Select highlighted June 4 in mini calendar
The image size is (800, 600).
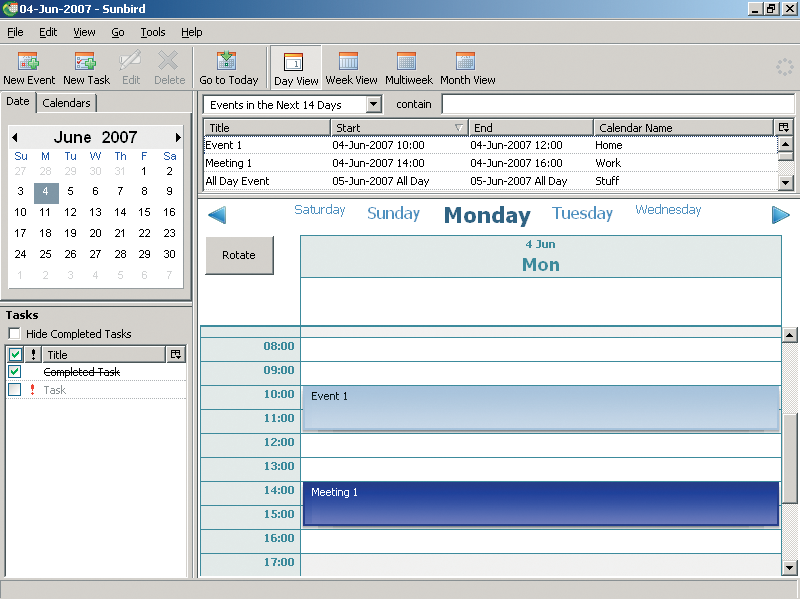pos(46,192)
